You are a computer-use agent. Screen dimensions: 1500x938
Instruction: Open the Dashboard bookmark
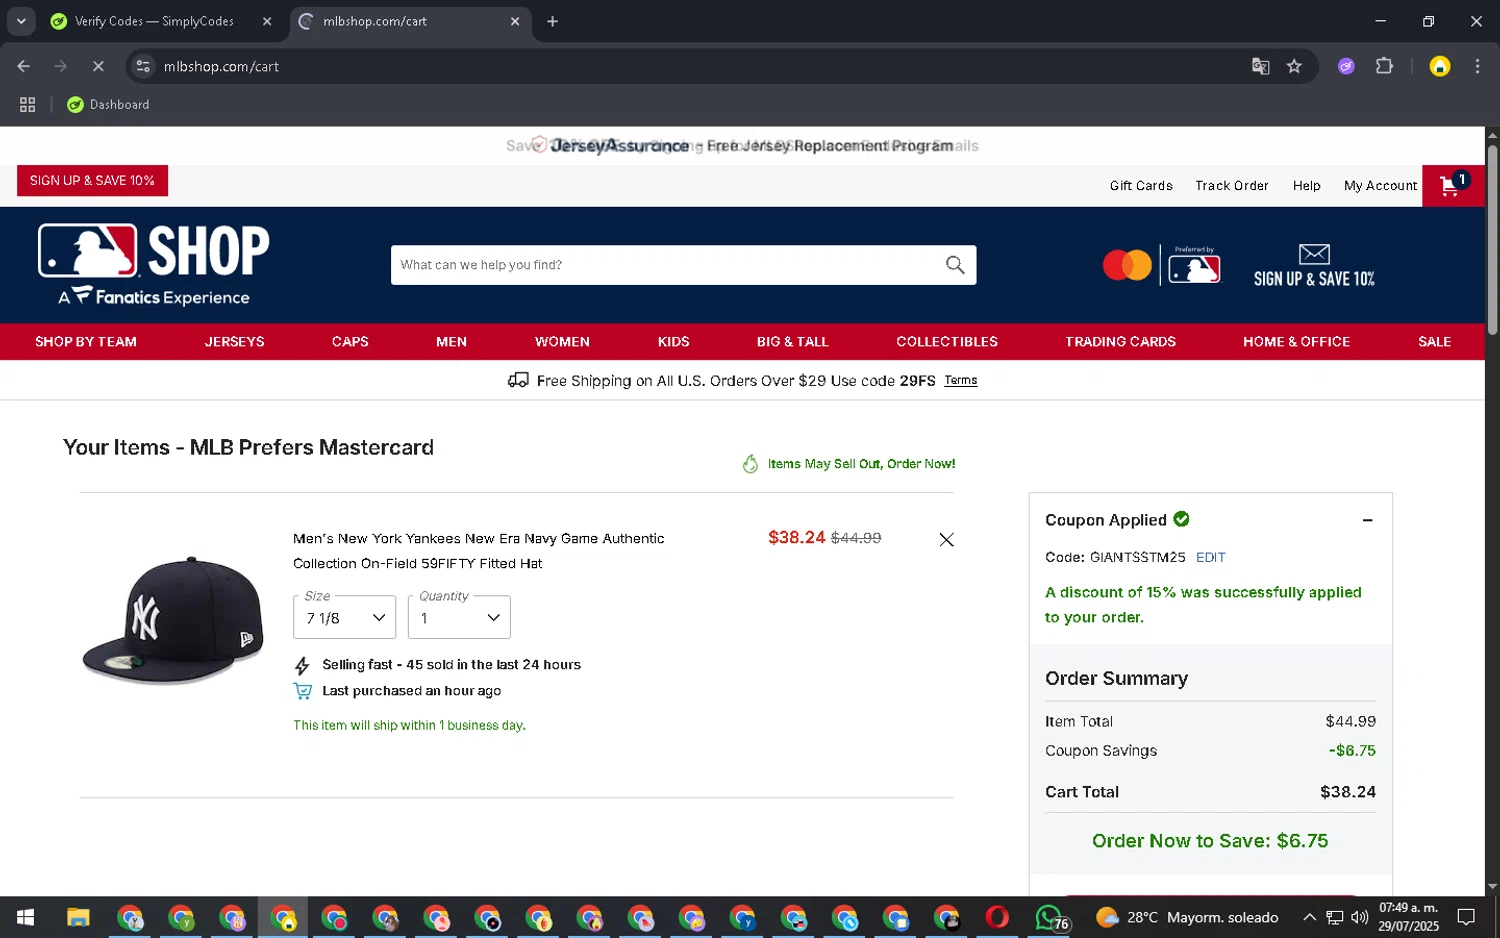[x=108, y=104]
